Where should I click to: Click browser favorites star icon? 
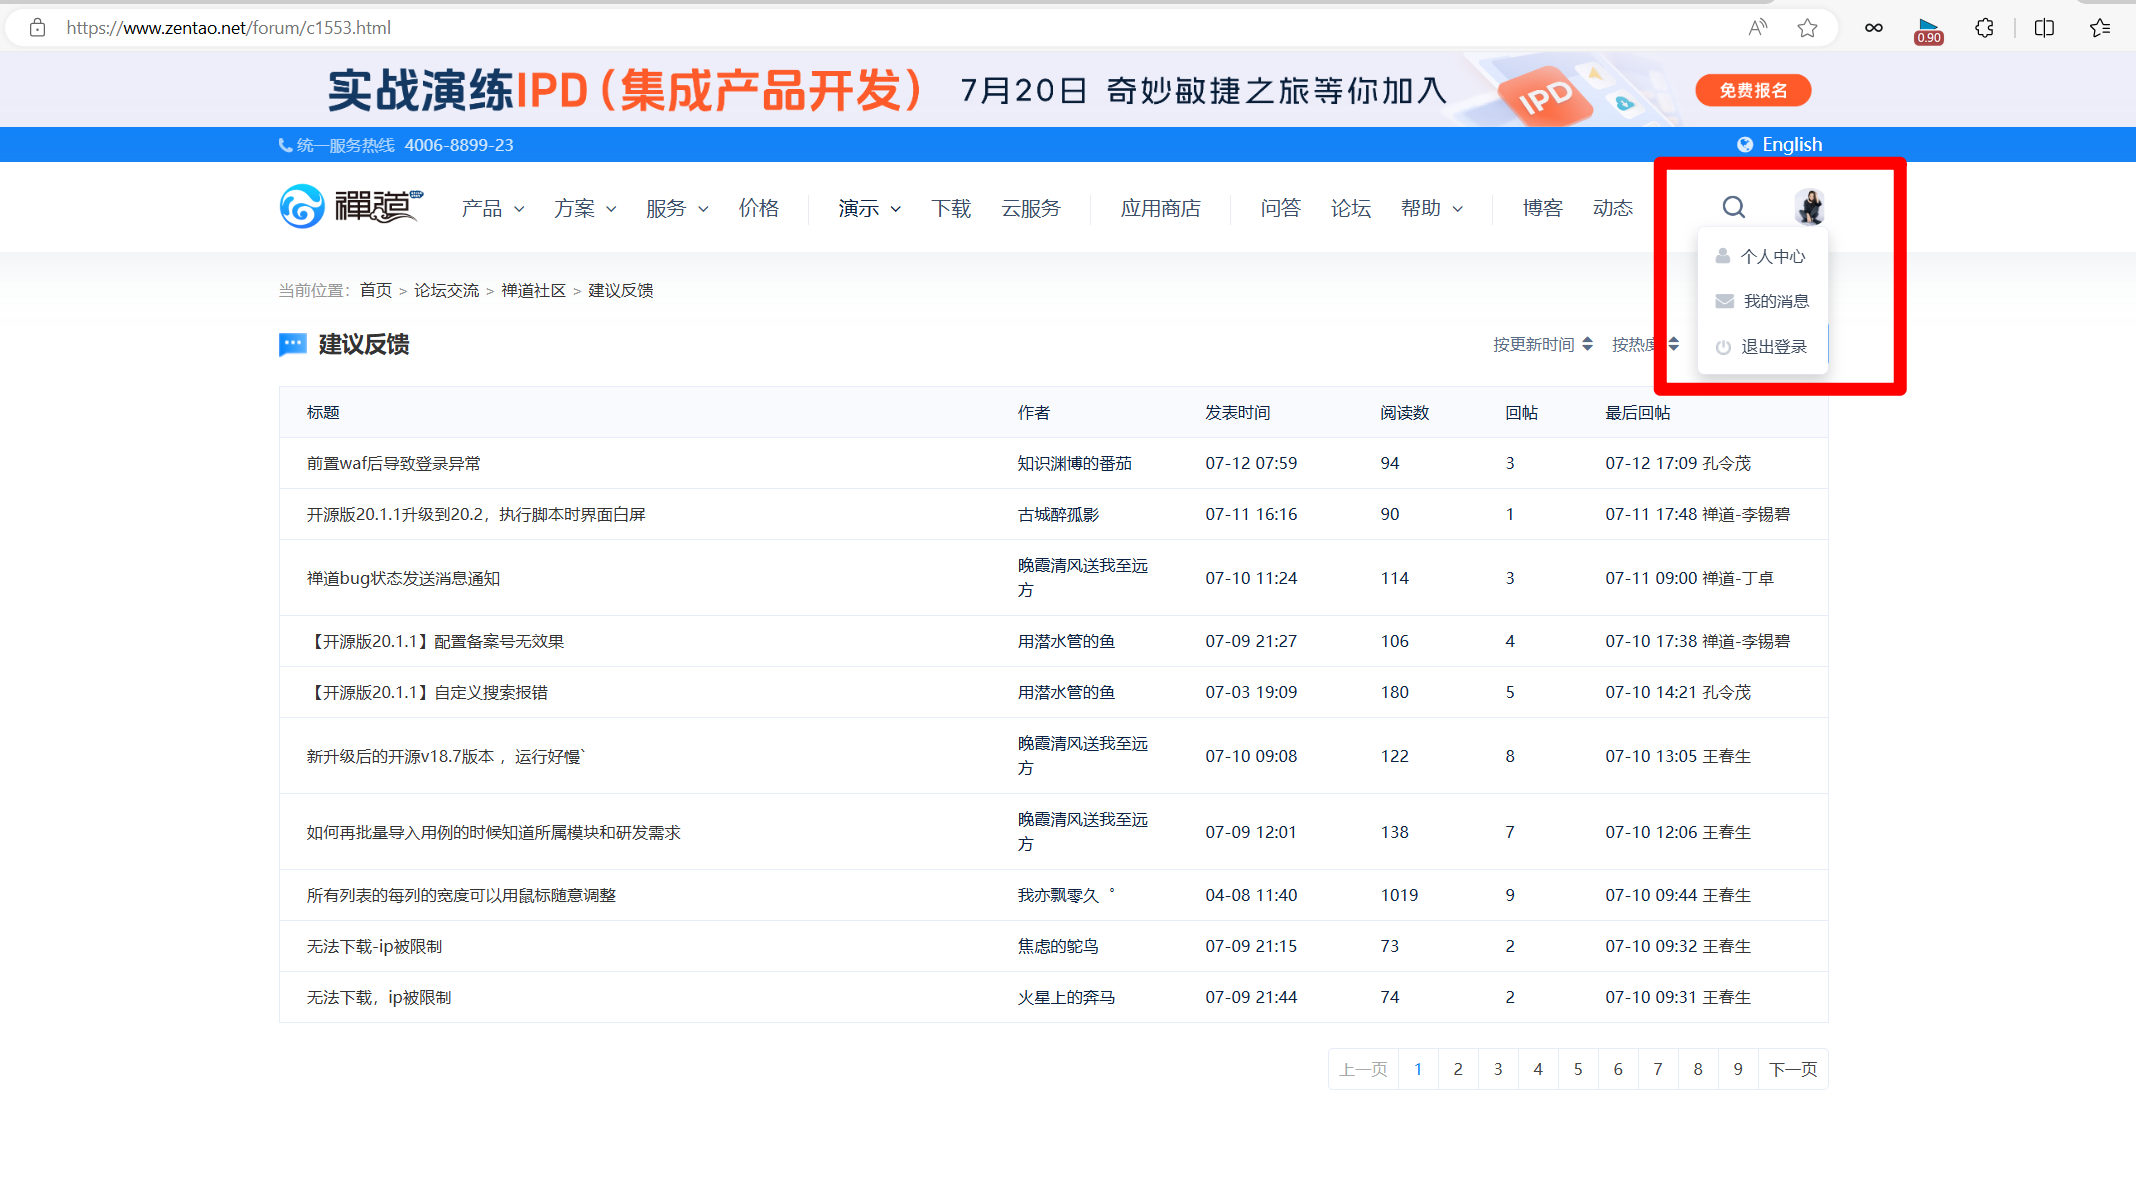tap(1806, 28)
